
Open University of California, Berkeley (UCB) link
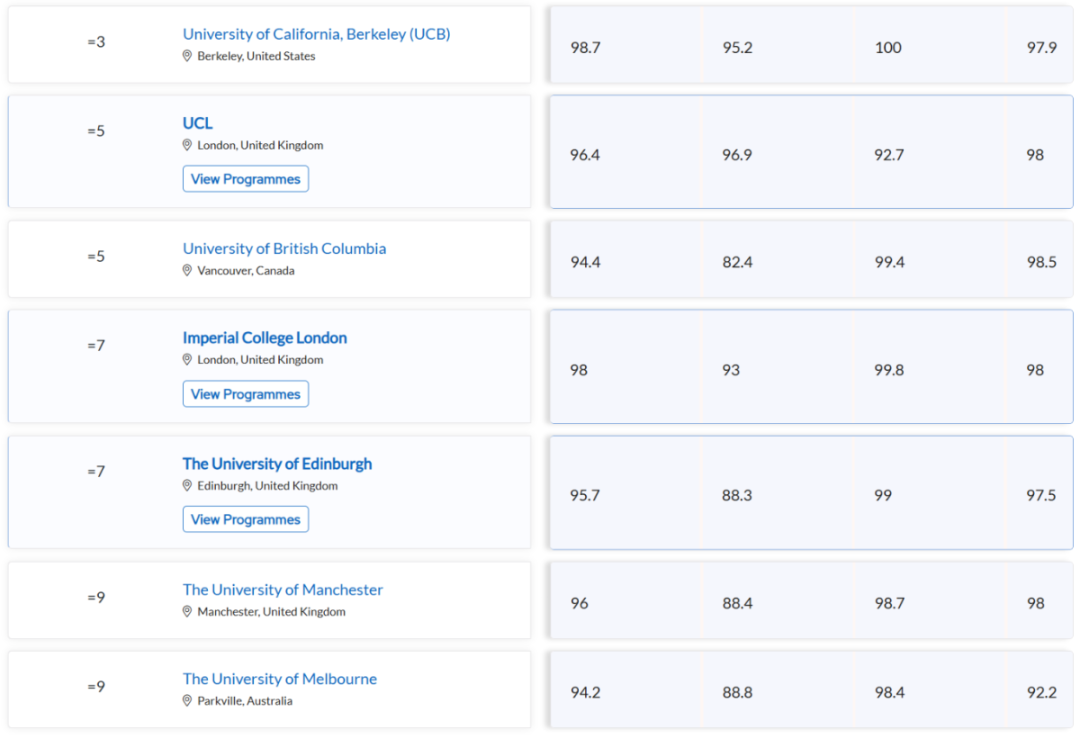(316, 34)
